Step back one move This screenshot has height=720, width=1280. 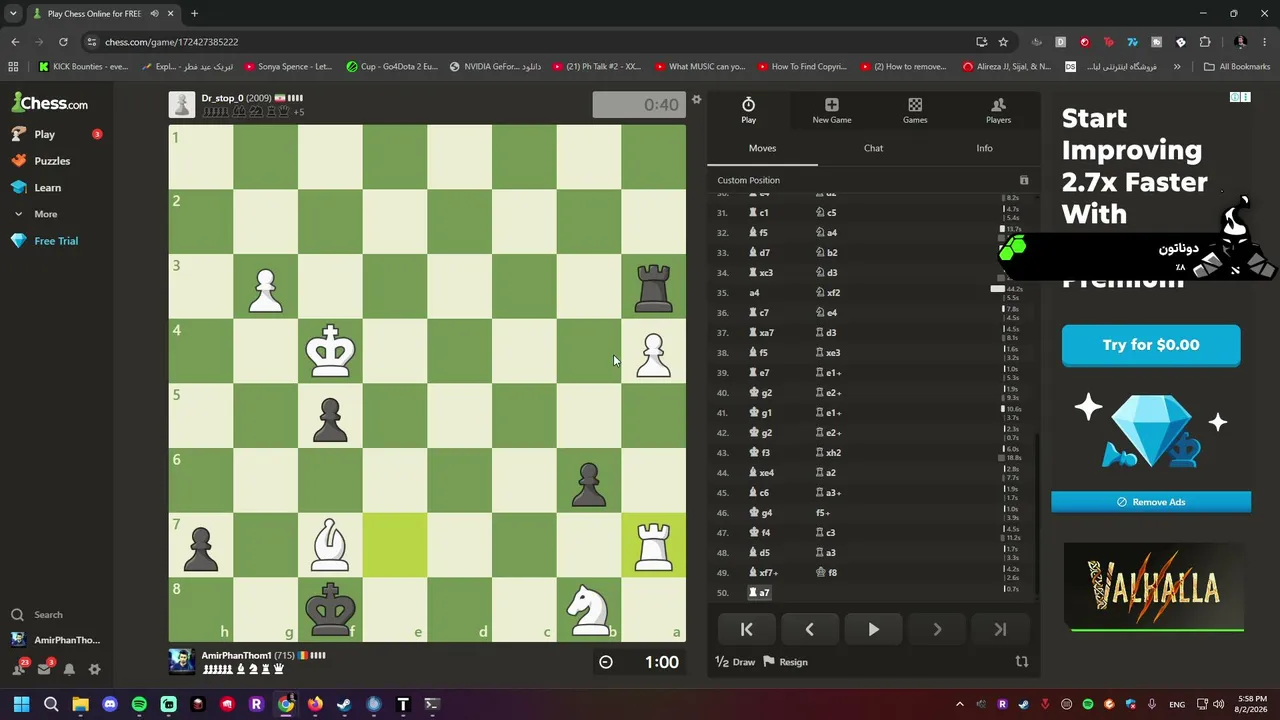click(x=809, y=629)
